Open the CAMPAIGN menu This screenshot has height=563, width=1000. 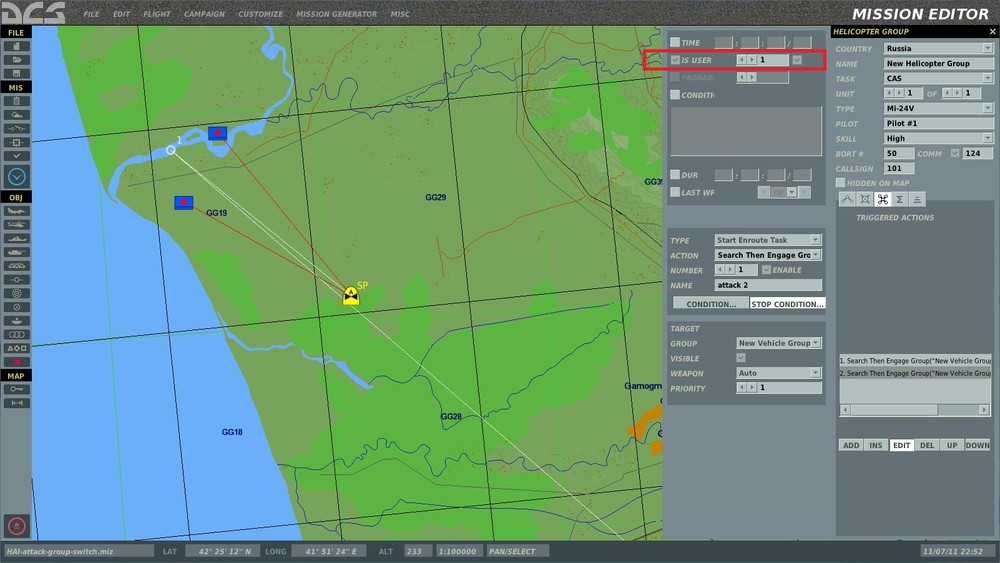tap(204, 14)
